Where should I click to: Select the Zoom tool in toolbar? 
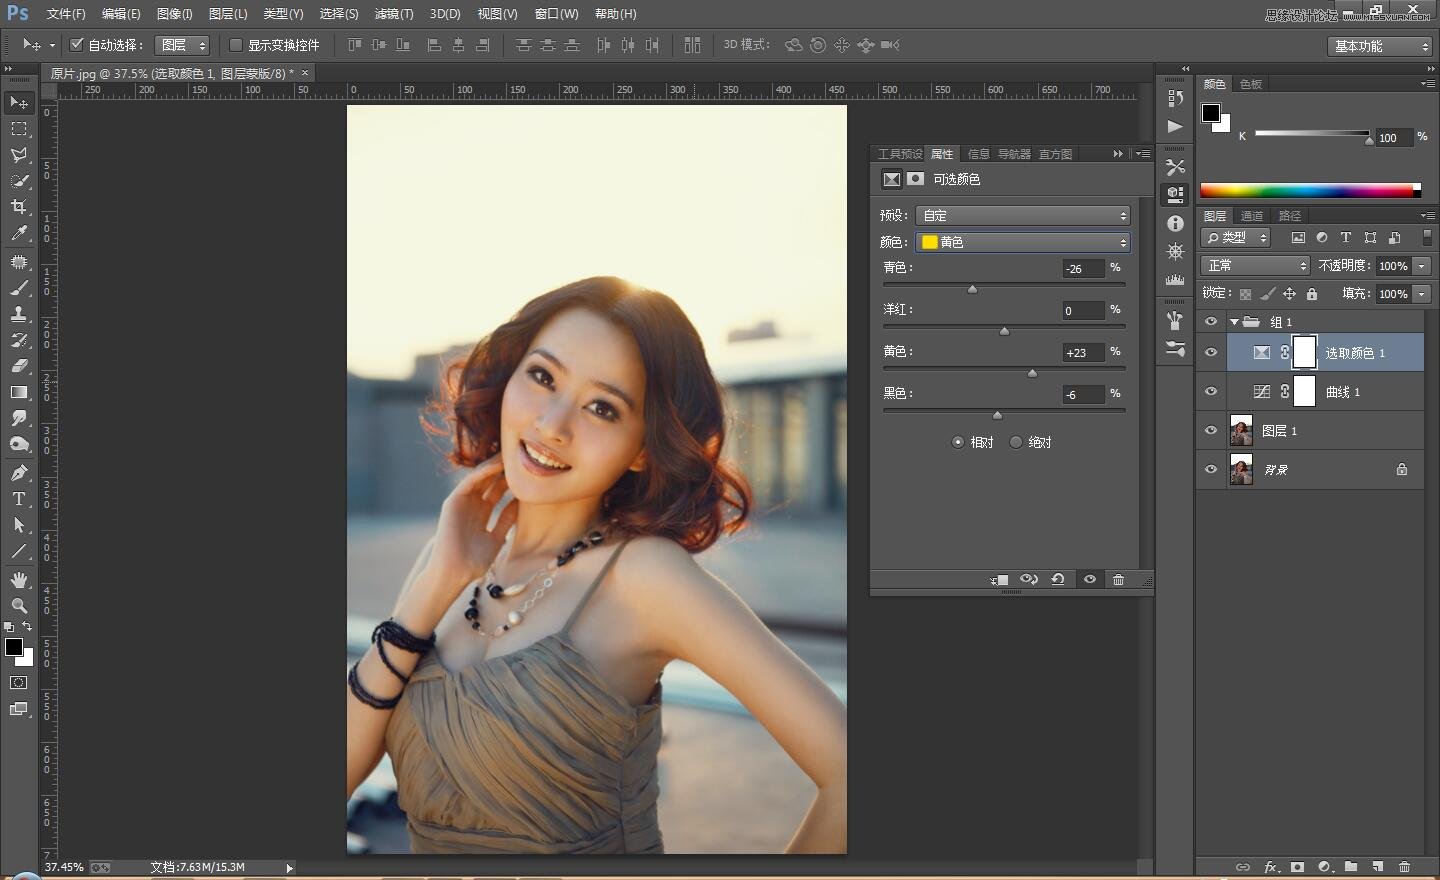[x=19, y=606]
